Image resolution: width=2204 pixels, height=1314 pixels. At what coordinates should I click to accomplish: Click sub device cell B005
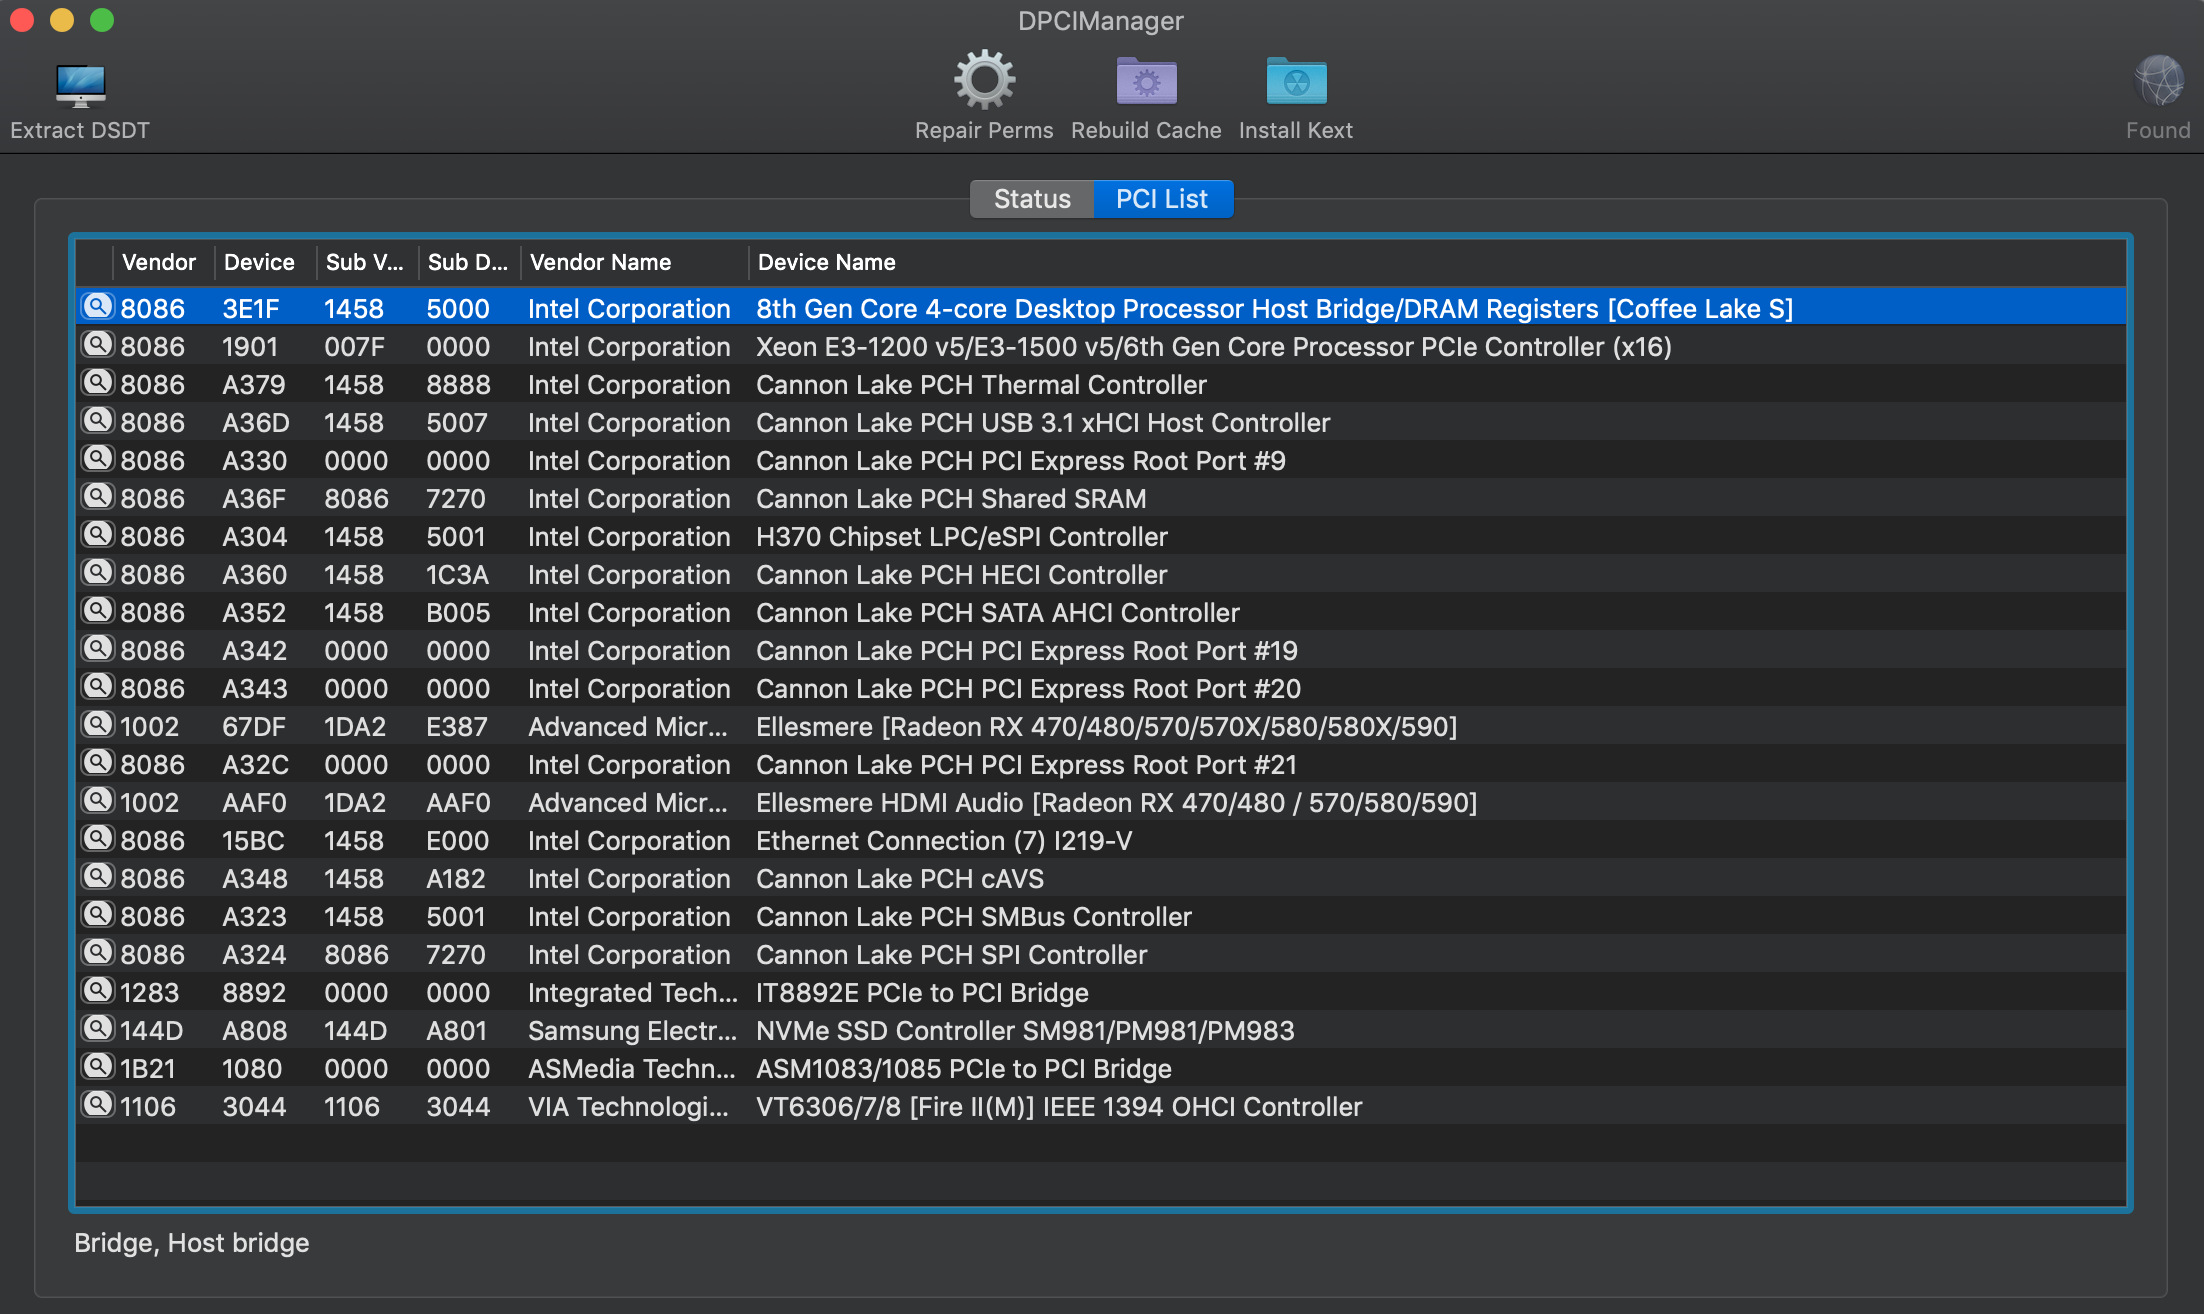pos(458,613)
